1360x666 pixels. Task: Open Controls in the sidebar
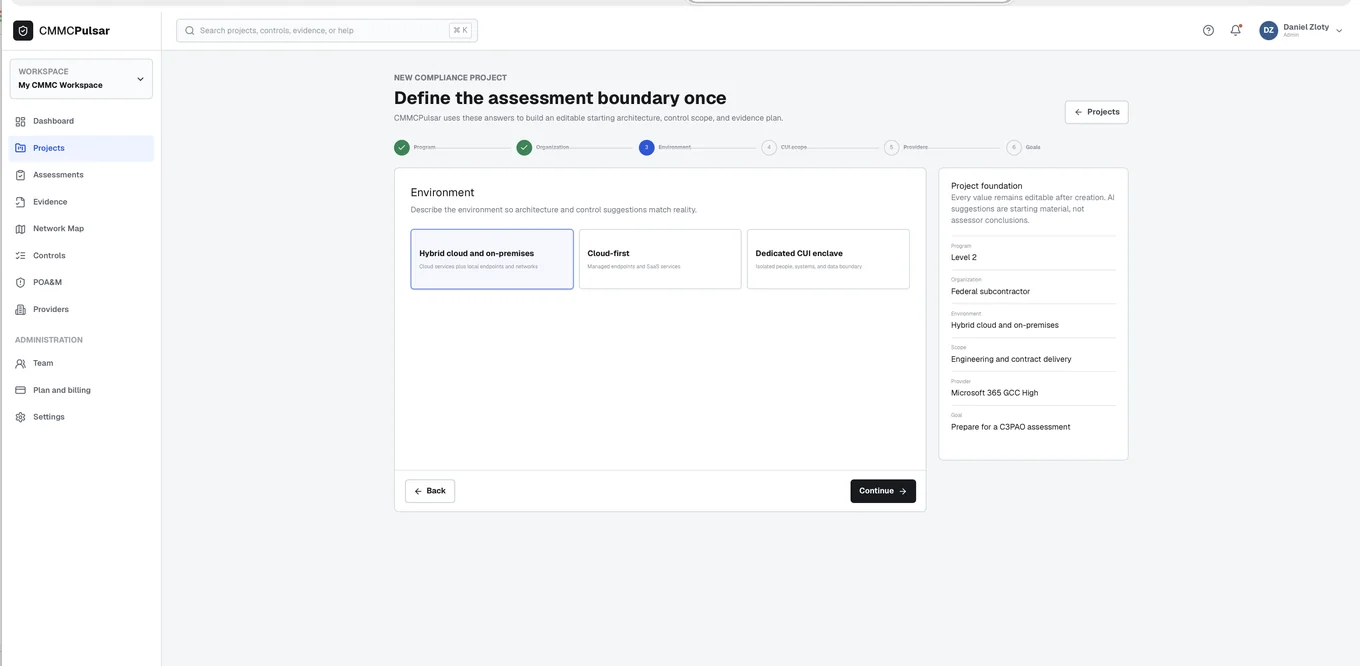coord(81,256)
